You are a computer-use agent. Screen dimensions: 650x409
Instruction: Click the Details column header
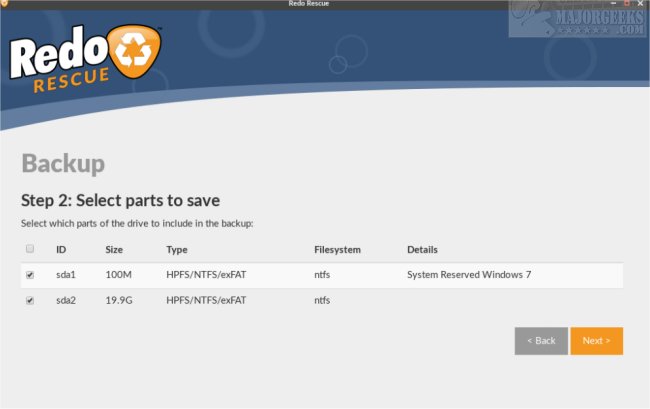[x=422, y=249]
